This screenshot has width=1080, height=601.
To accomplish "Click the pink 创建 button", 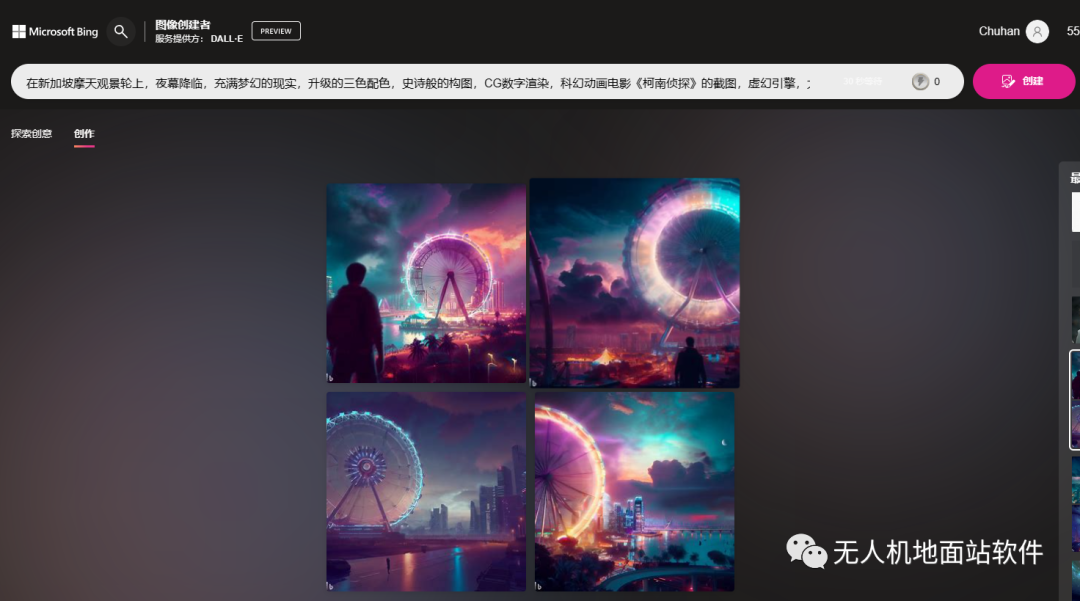I will click(1023, 81).
